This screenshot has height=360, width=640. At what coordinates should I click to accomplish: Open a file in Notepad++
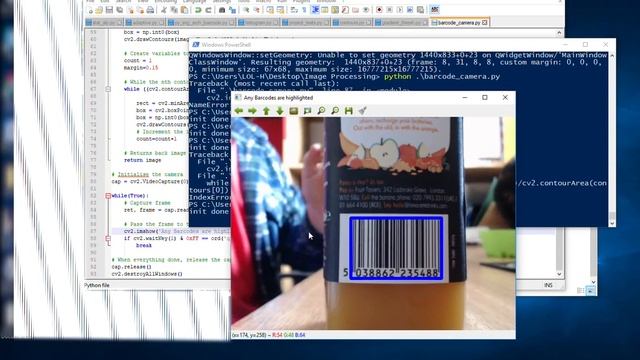click(x=99, y=10)
